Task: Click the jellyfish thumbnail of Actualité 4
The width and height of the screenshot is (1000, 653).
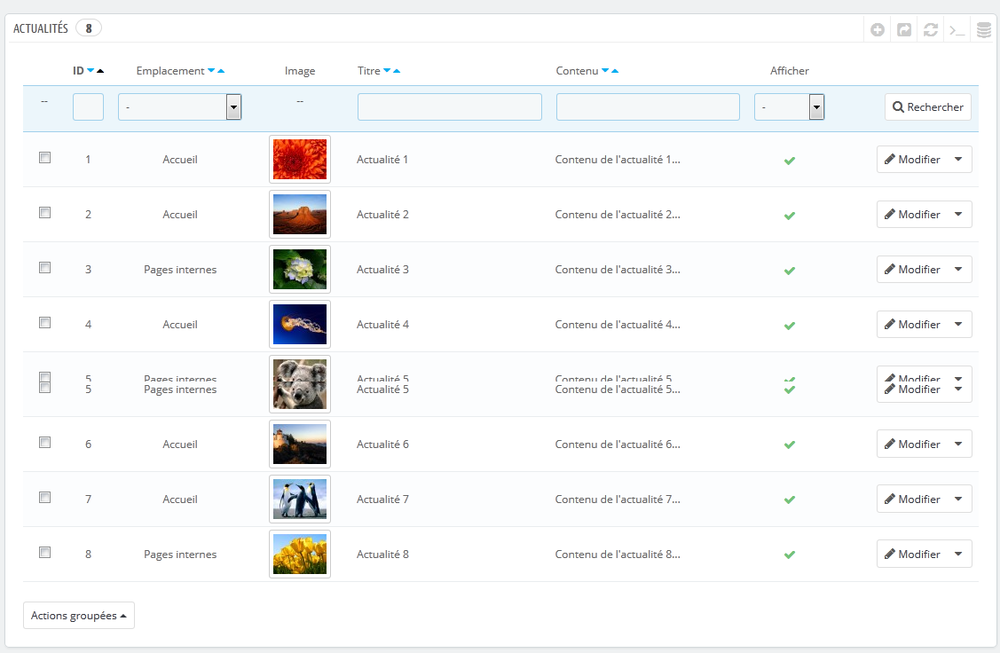Action: 300,324
